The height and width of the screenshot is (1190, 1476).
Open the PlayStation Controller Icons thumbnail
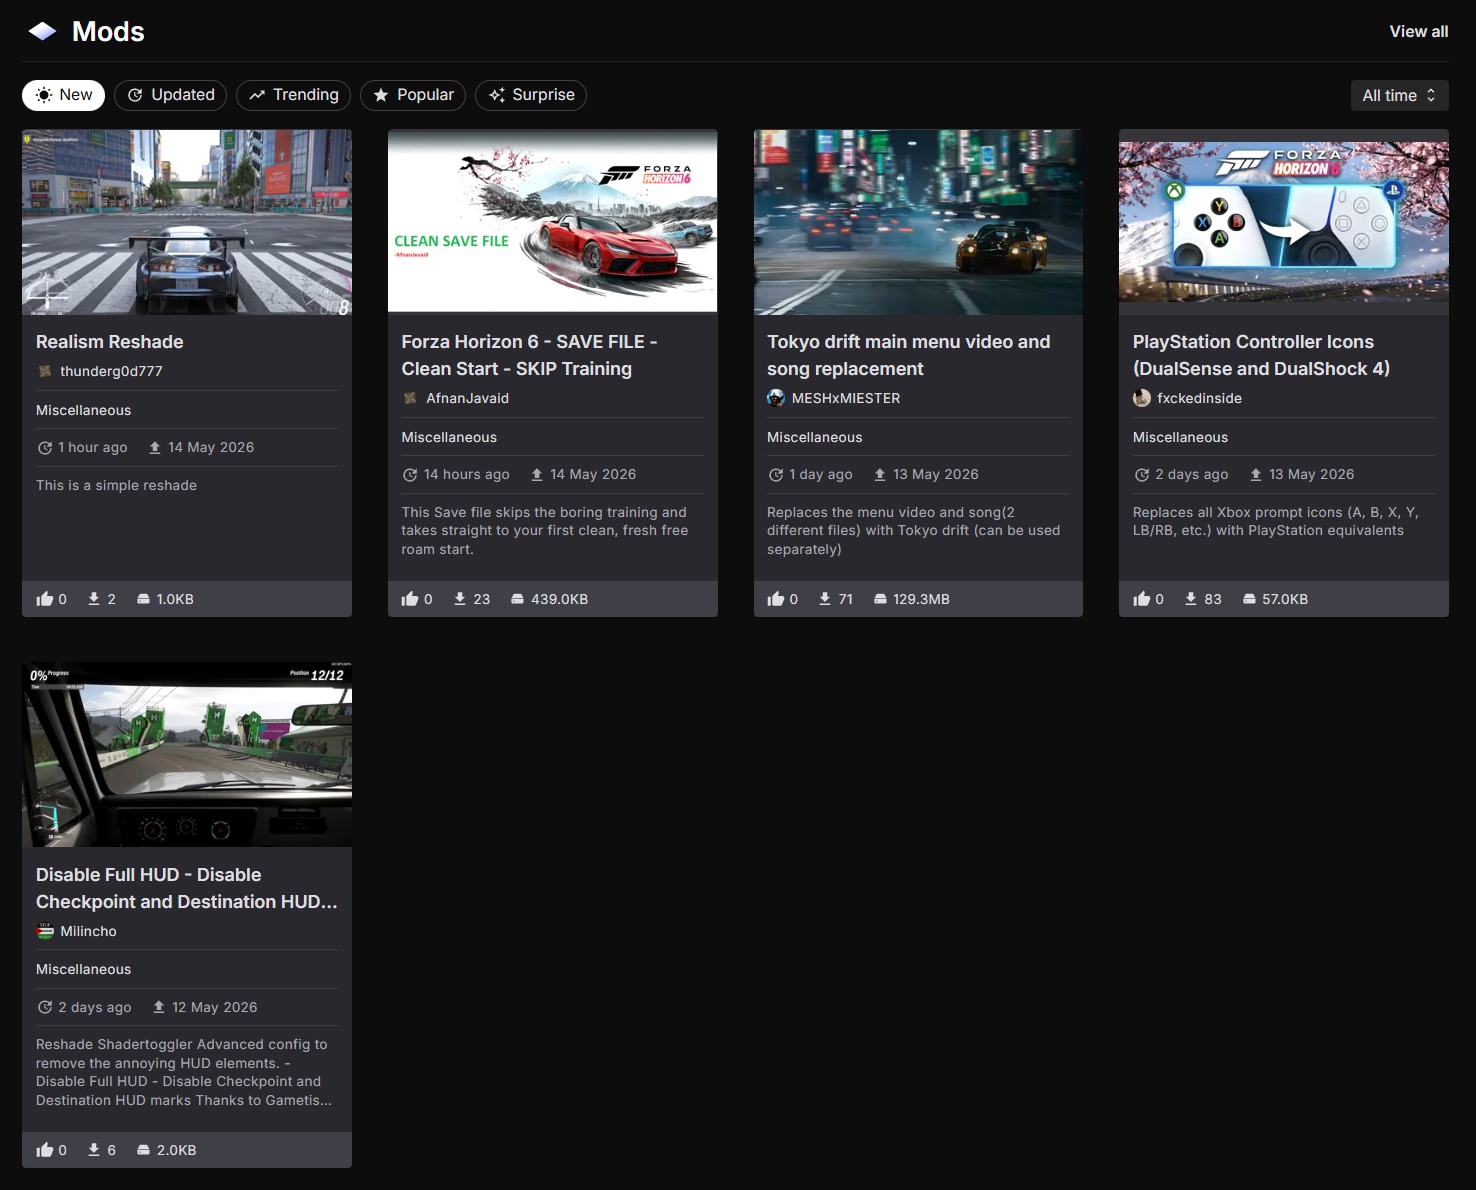coord(1284,222)
